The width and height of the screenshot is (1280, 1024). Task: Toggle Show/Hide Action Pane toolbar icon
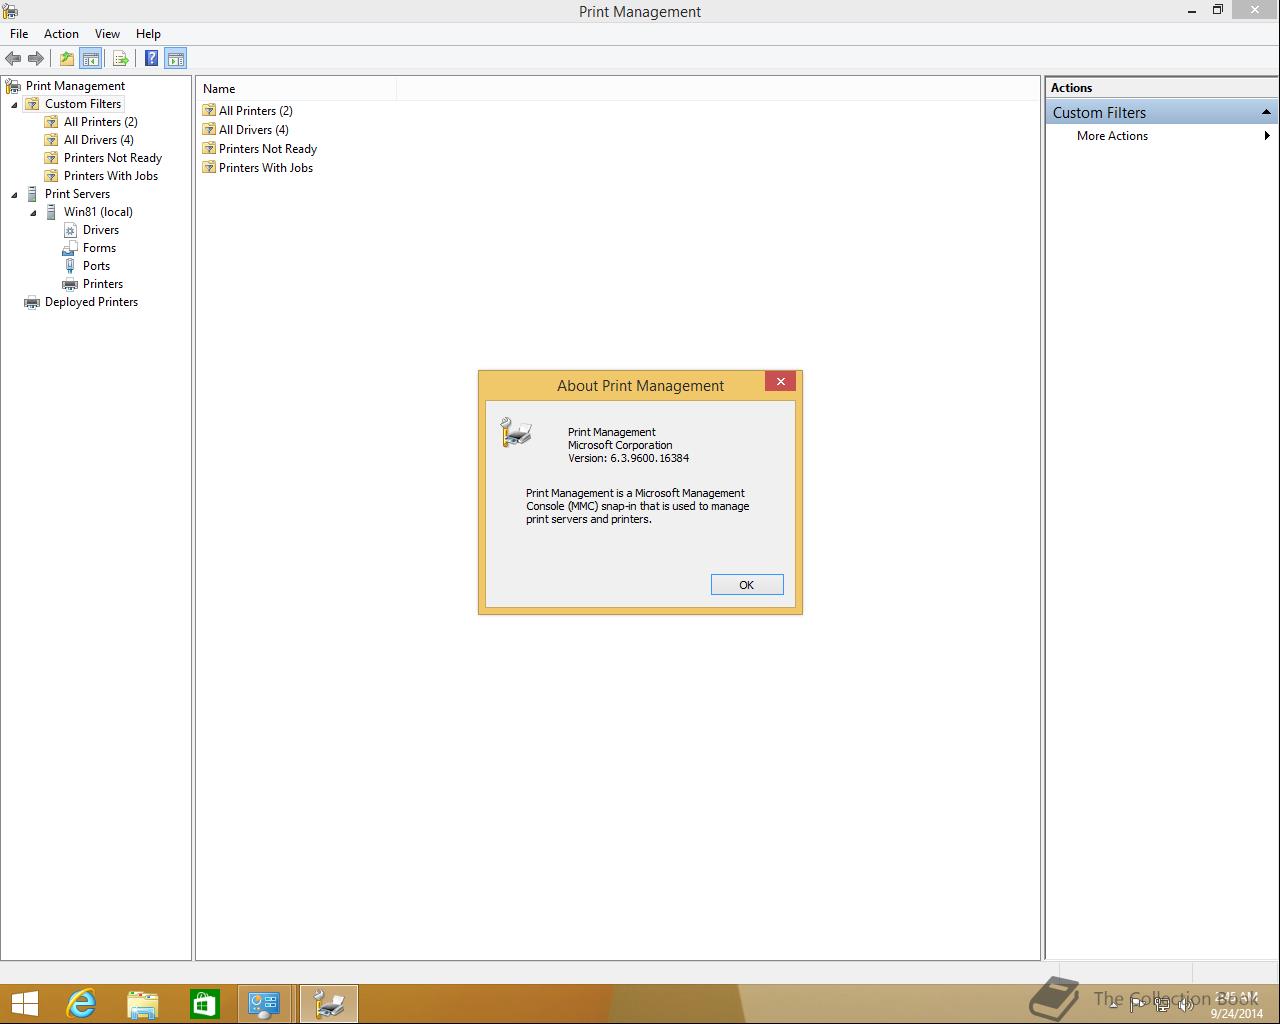[176, 58]
